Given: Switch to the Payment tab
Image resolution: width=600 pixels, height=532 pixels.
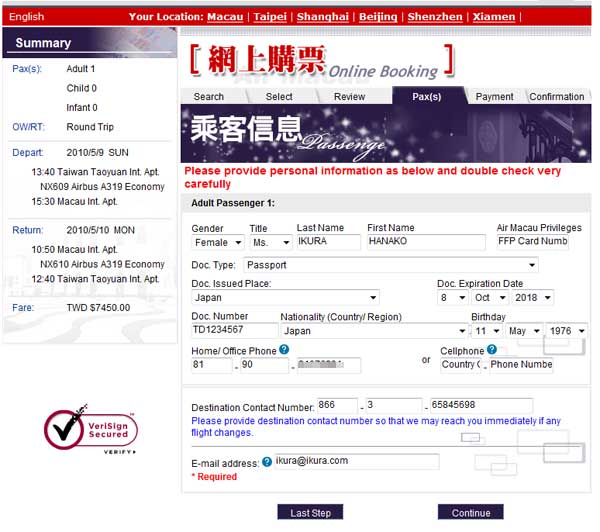Looking at the screenshot, I should (x=494, y=97).
